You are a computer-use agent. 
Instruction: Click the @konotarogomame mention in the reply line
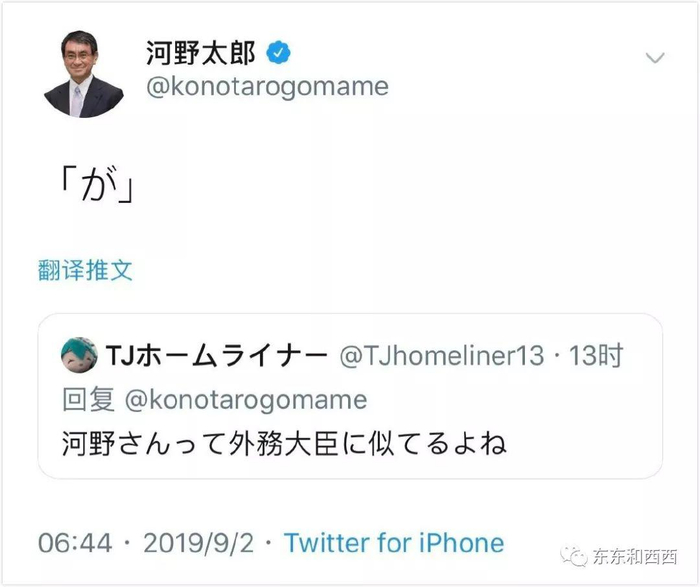(x=244, y=400)
